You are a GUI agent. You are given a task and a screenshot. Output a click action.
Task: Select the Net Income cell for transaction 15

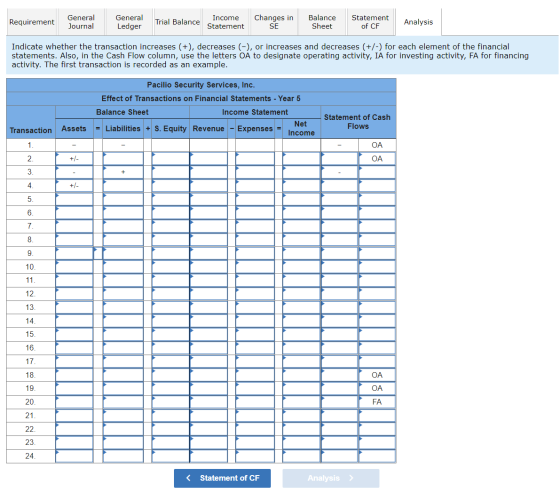coord(301,334)
